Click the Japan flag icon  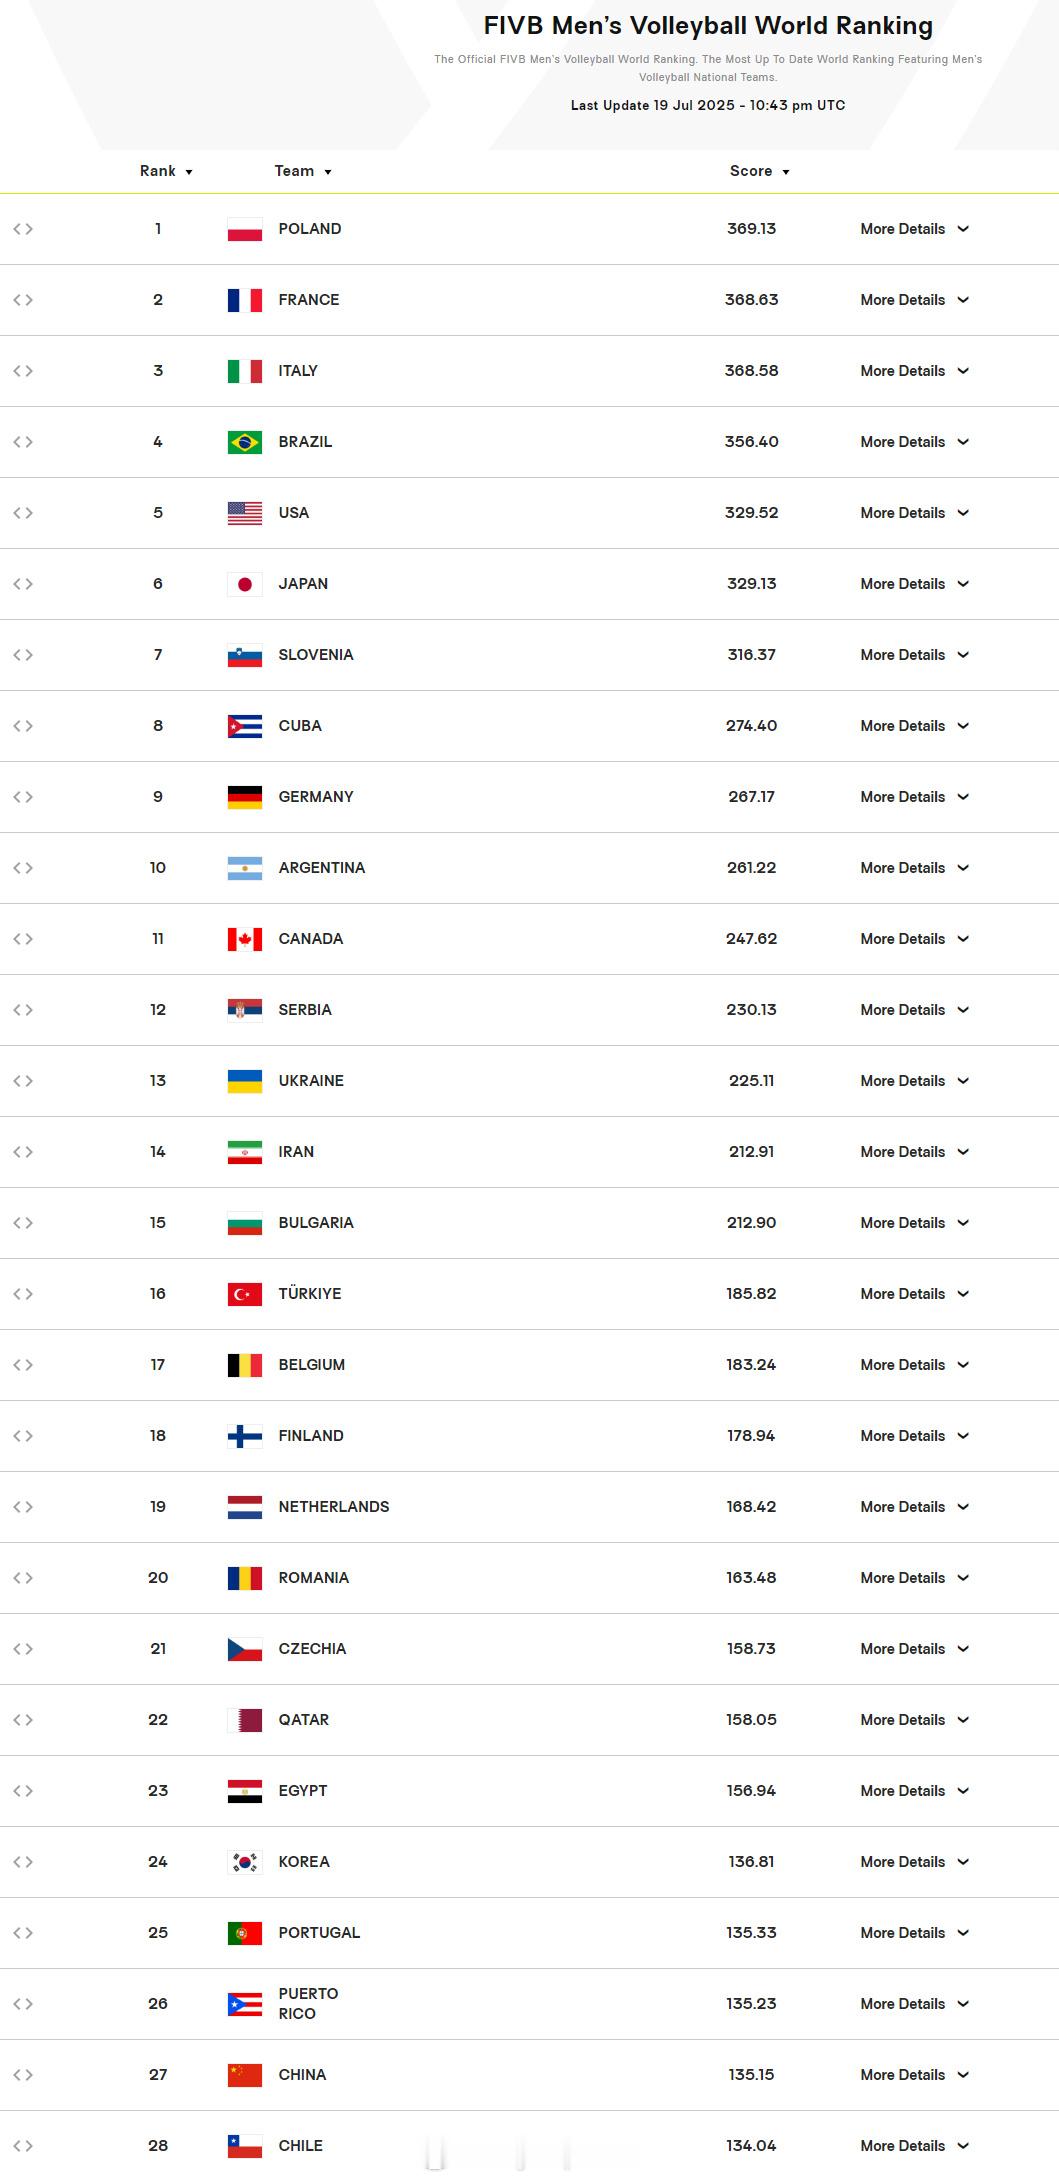pos(245,584)
